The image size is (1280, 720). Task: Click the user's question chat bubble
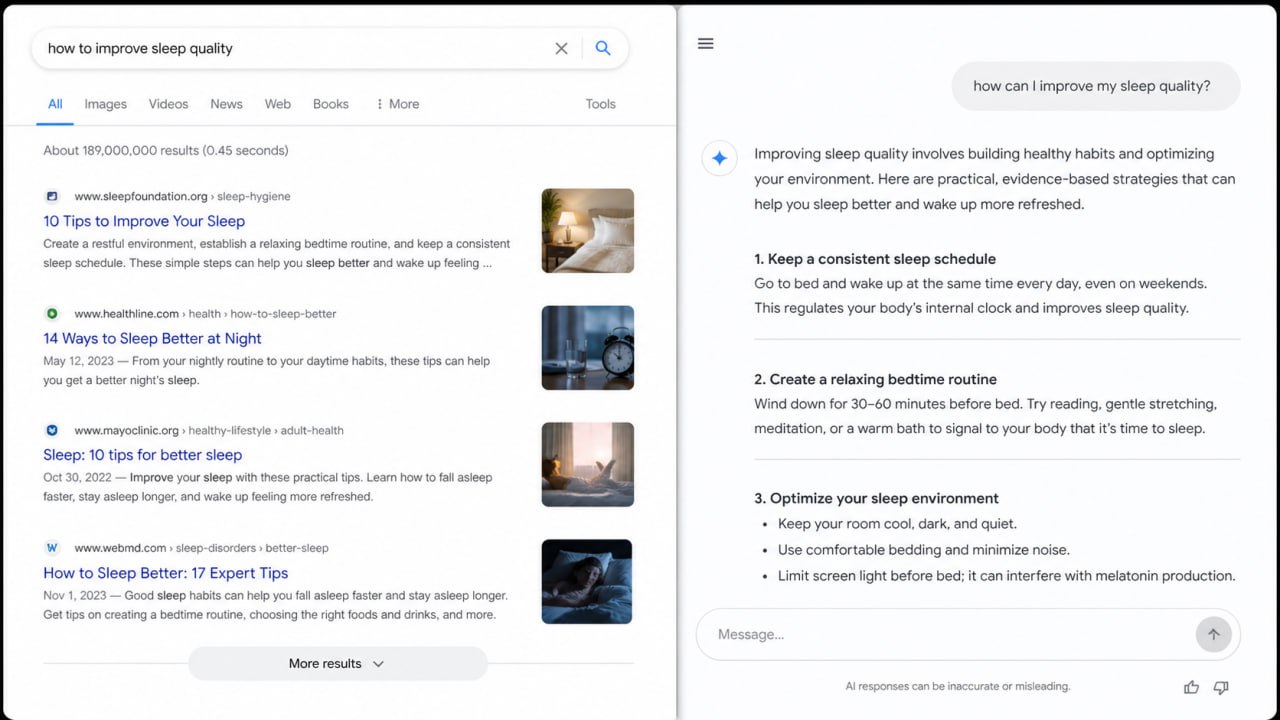click(1096, 86)
